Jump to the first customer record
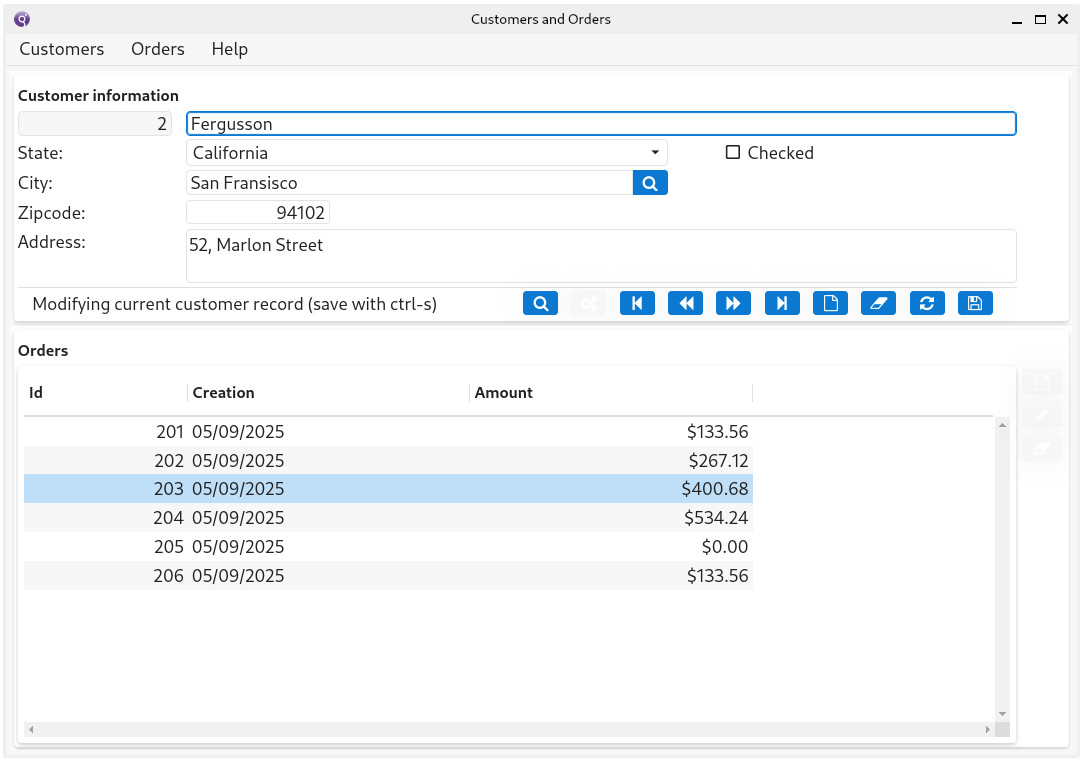 coord(637,303)
